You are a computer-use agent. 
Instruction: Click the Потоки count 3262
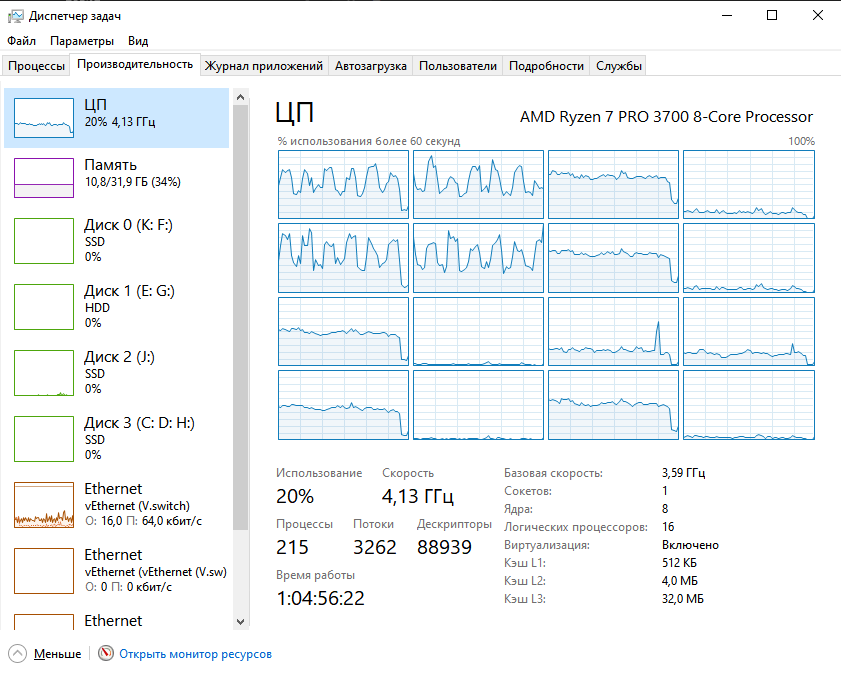pyautogui.click(x=374, y=547)
